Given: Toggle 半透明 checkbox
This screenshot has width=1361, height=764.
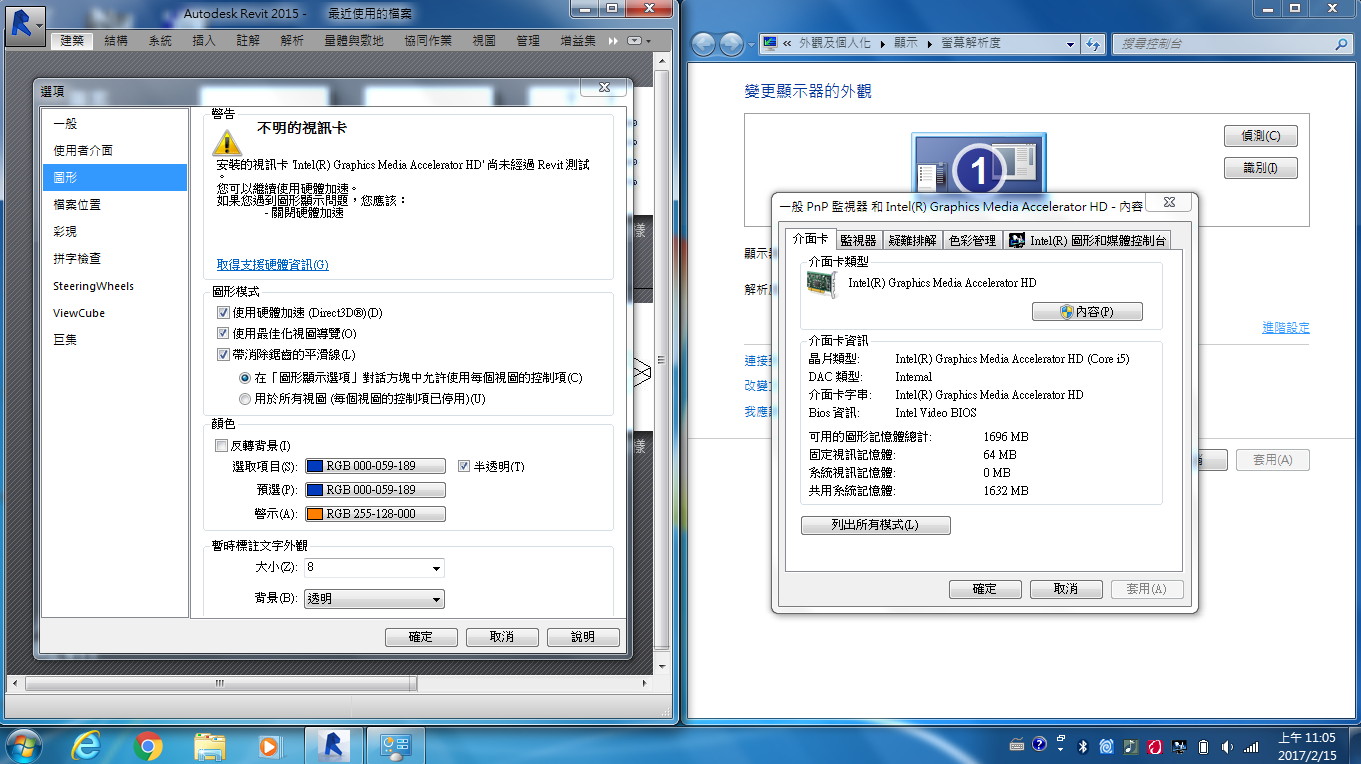Looking at the screenshot, I should pos(464,466).
